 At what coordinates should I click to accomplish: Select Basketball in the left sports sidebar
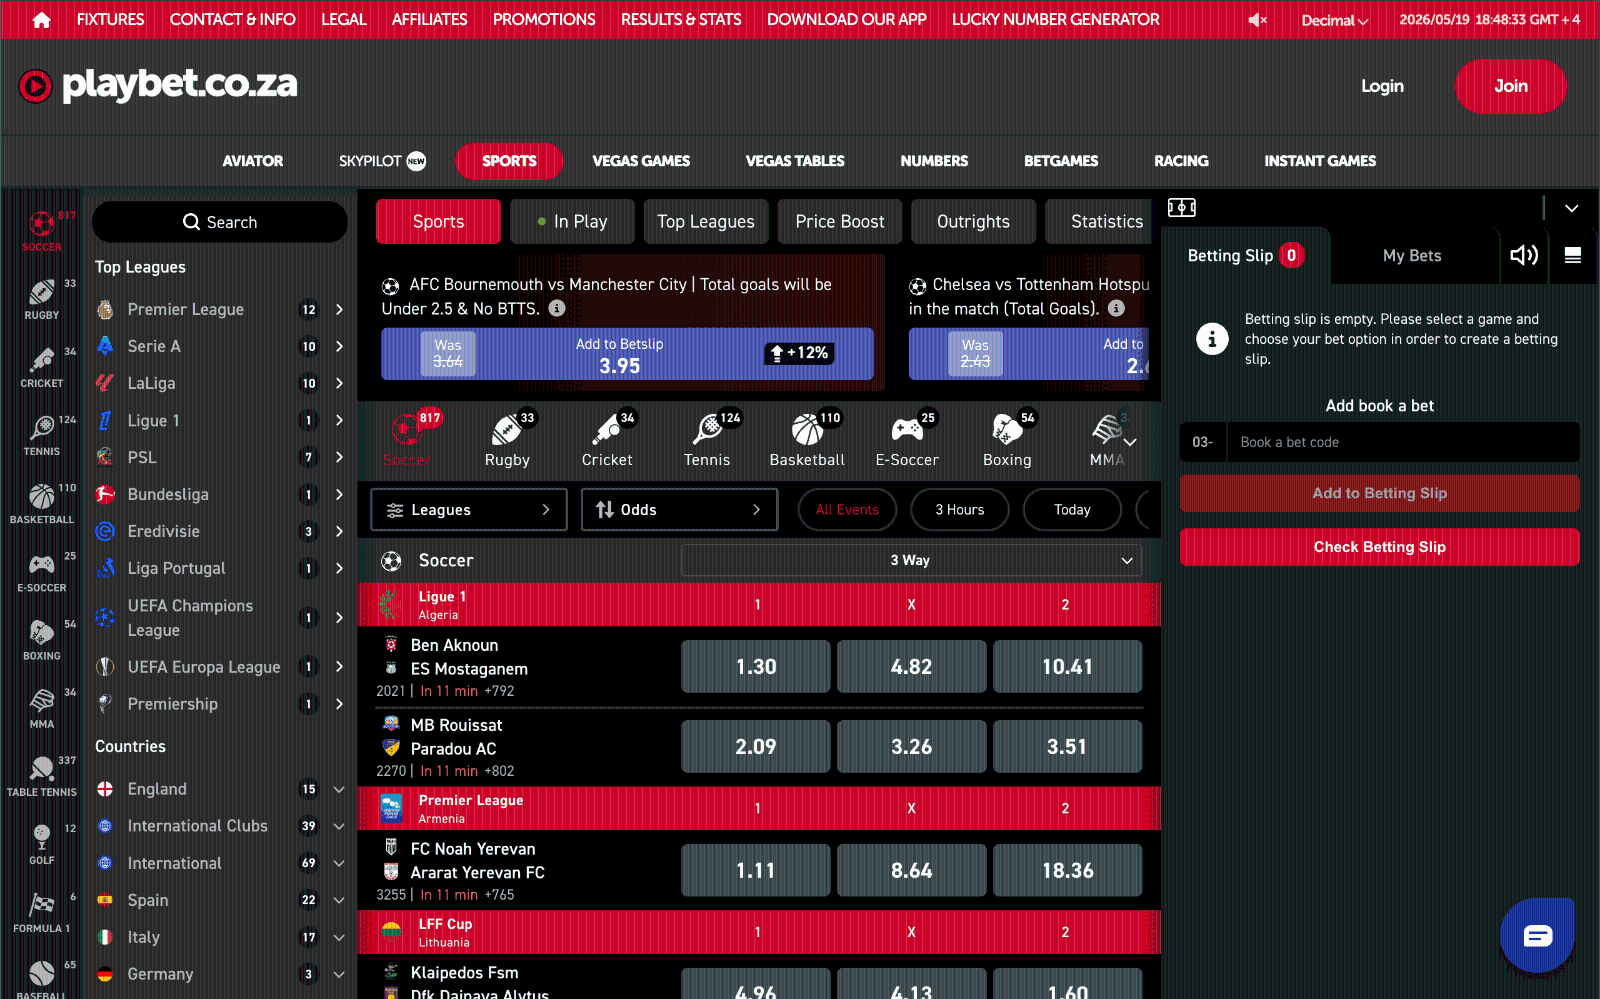coord(42,503)
